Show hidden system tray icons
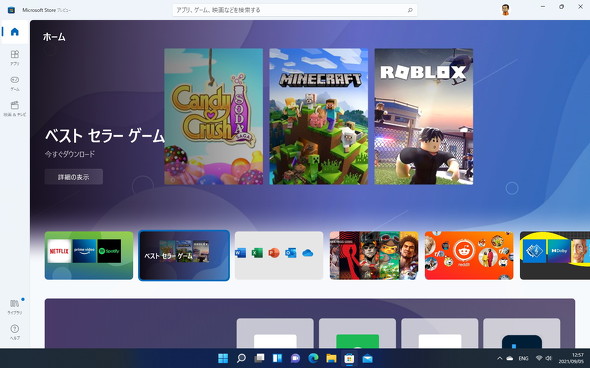This screenshot has width=590, height=368. coord(499,359)
